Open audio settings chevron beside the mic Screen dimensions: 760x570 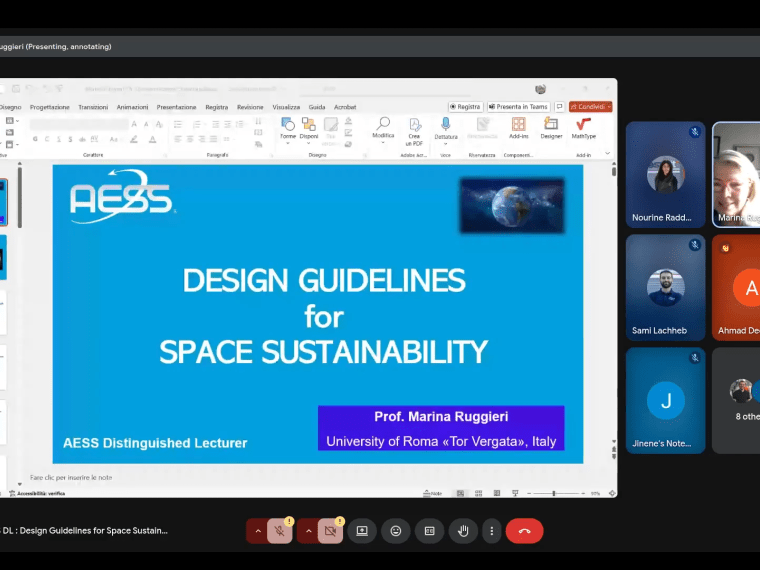tap(258, 531)
